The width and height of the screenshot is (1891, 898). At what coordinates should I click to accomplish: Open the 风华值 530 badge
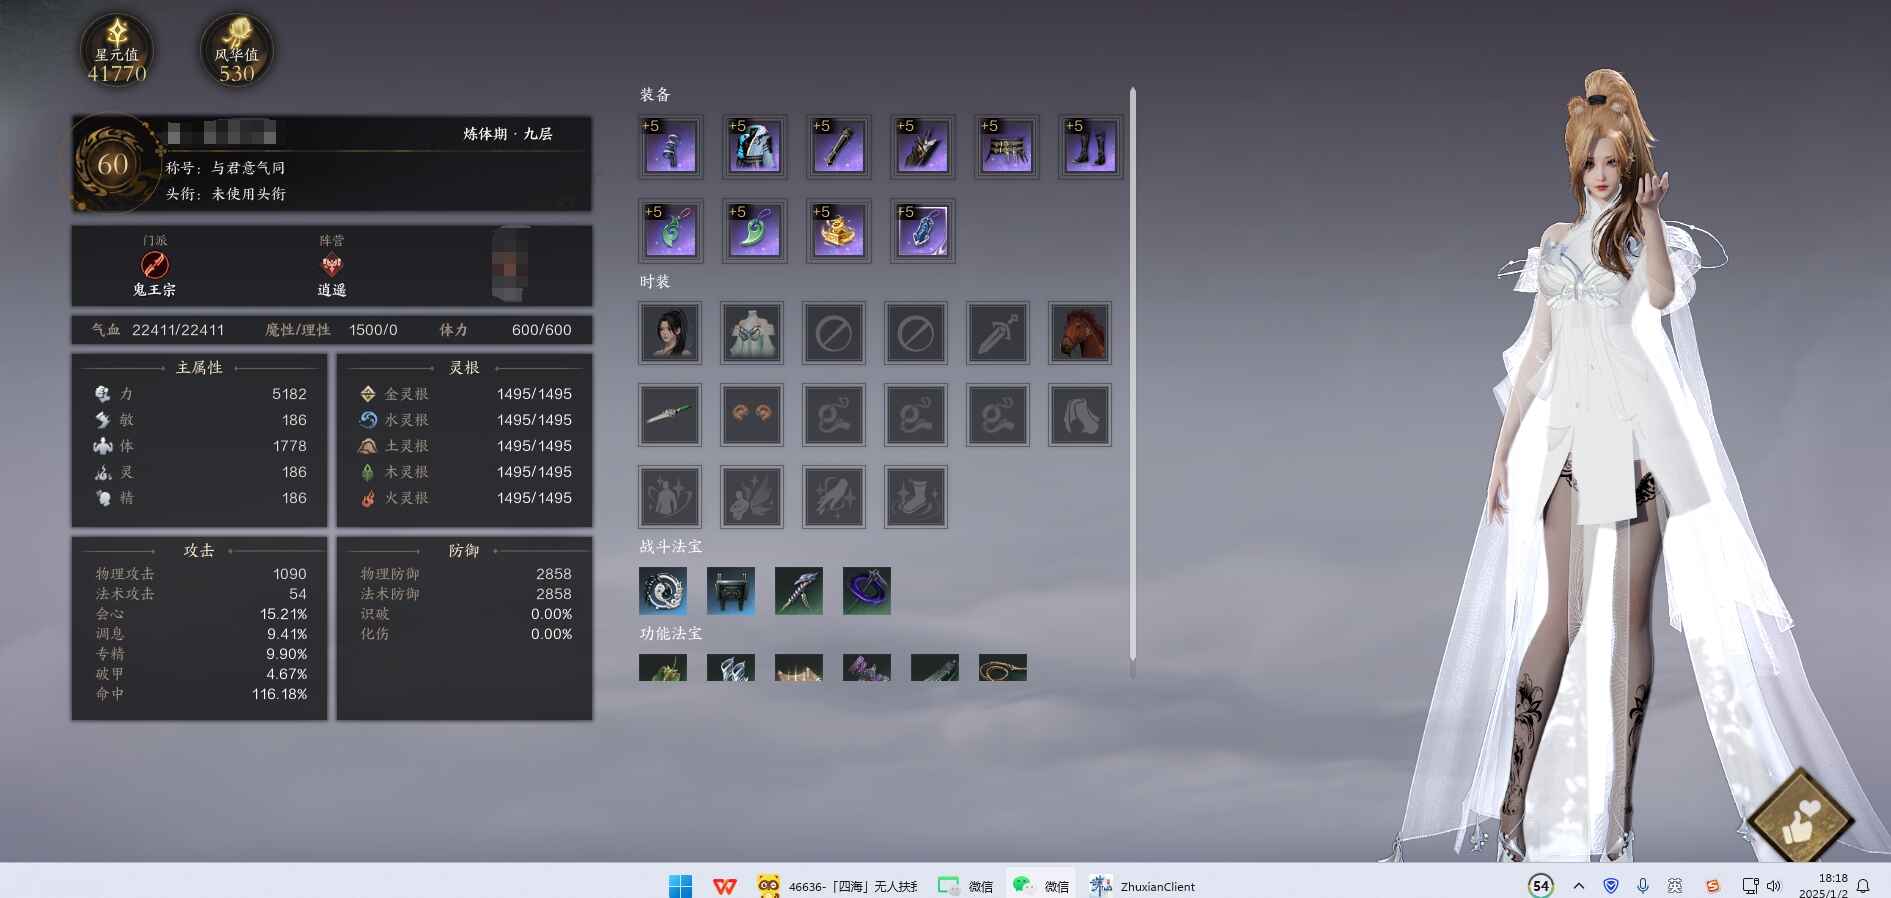[x=237, y=50]
